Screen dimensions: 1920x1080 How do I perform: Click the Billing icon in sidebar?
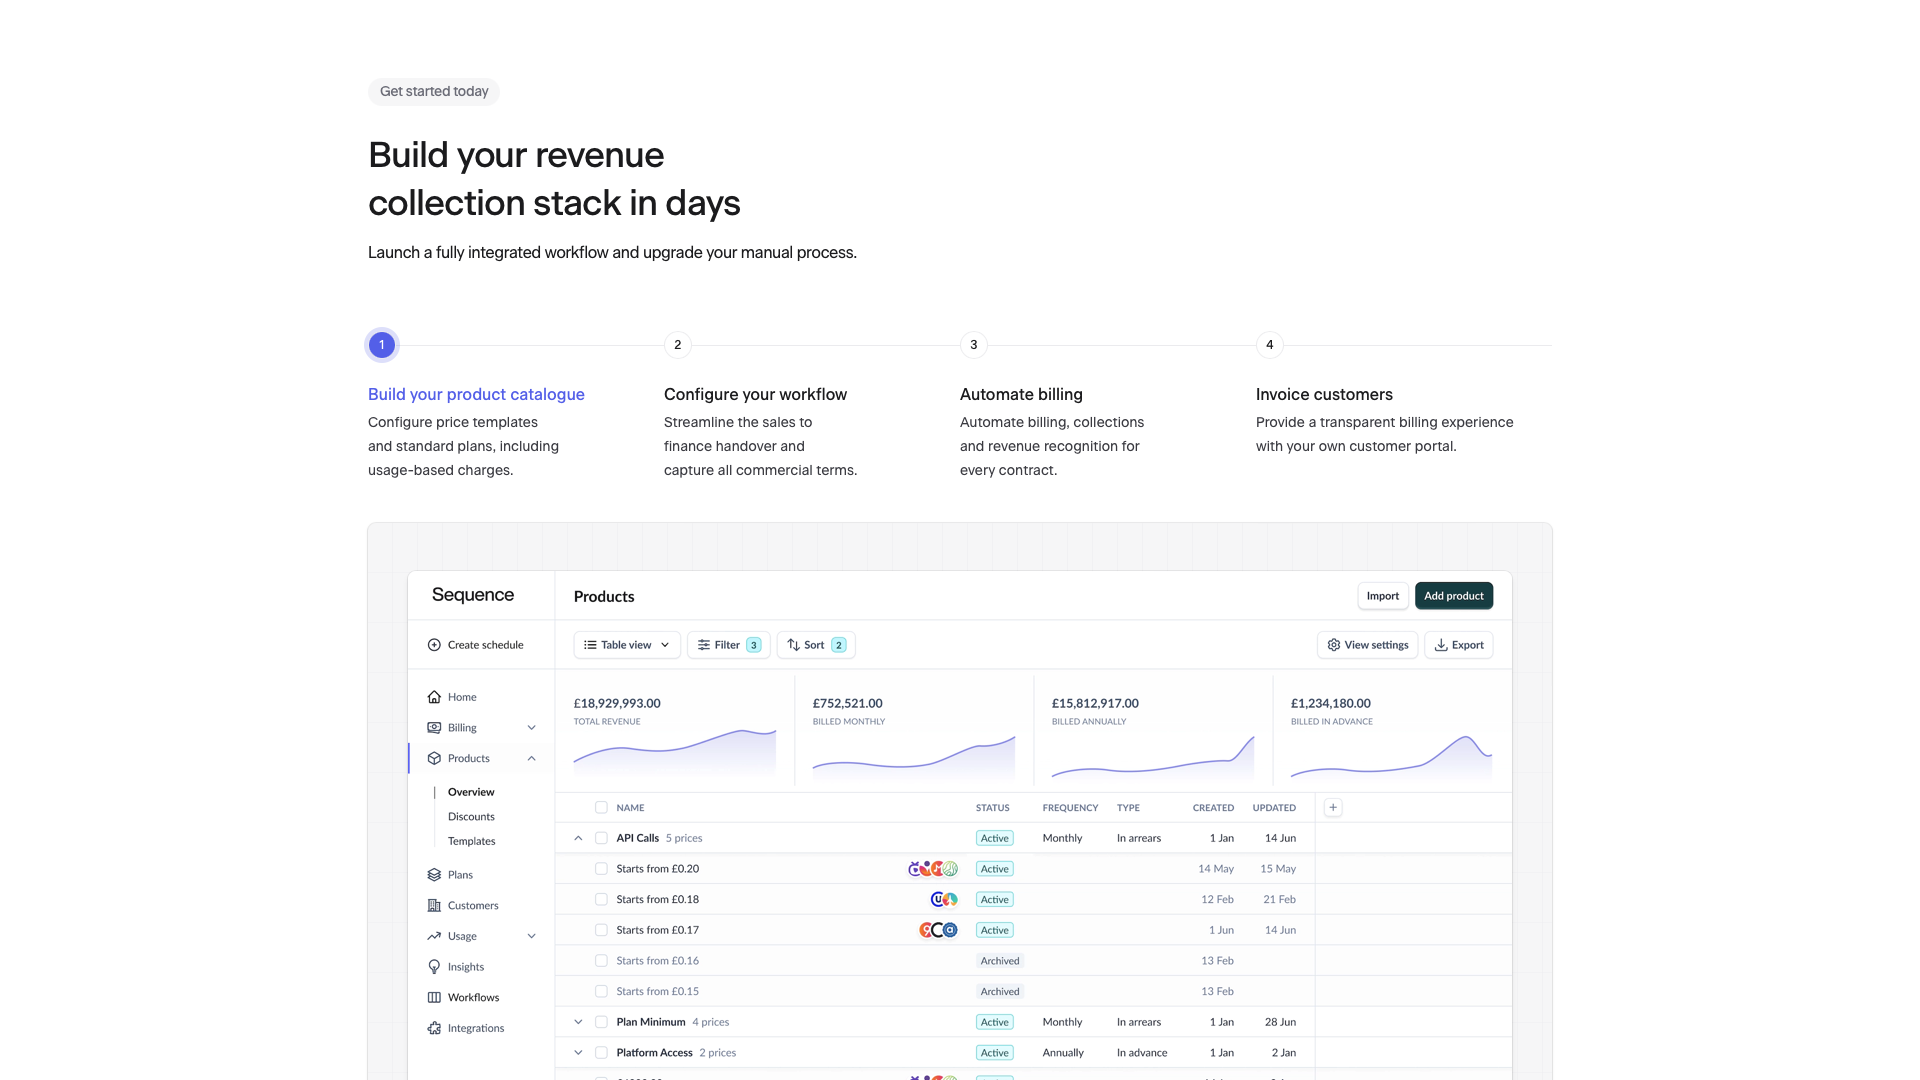434,728
